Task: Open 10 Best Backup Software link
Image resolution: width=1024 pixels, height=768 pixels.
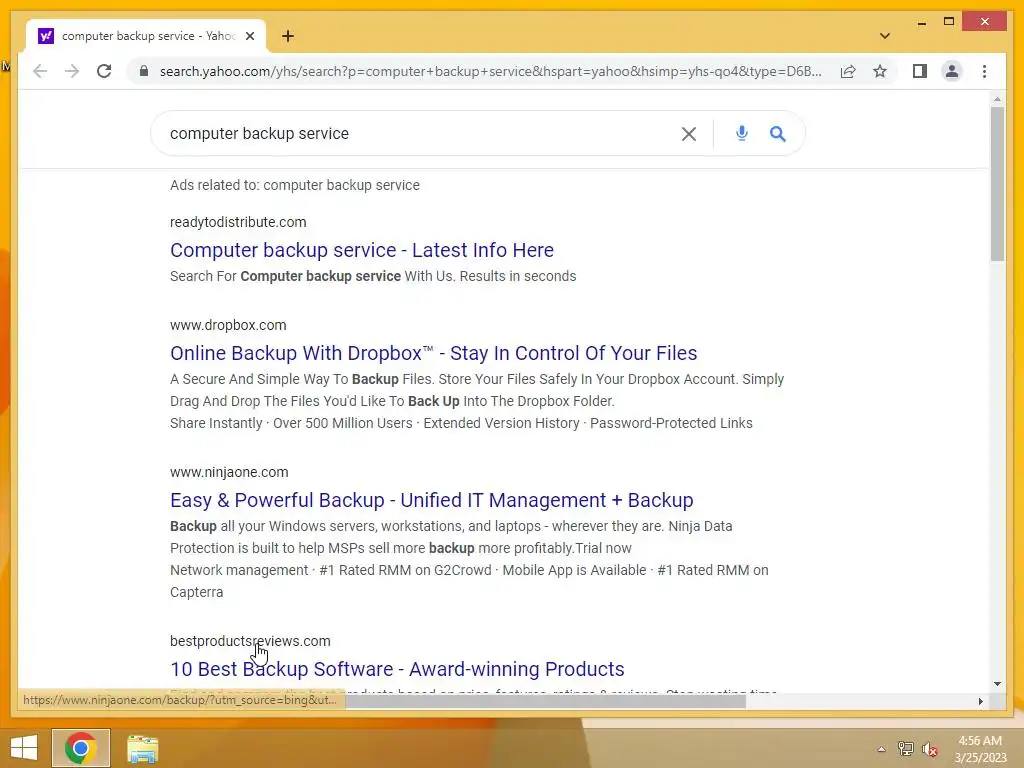Action: point(397,669)
